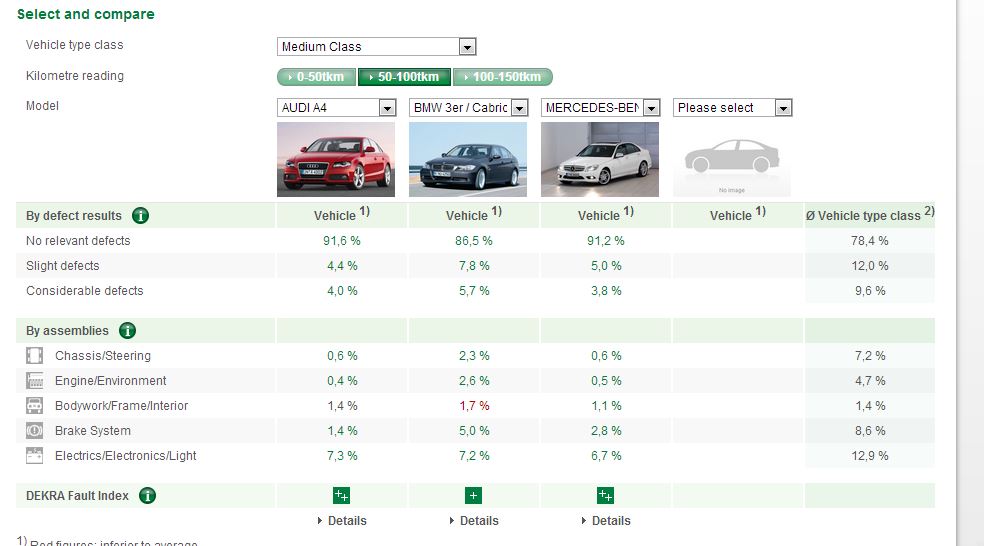Open the Vehicle type class dropdown
The image size is (984, 546).
pyautogui.click(x=377, y=46)
